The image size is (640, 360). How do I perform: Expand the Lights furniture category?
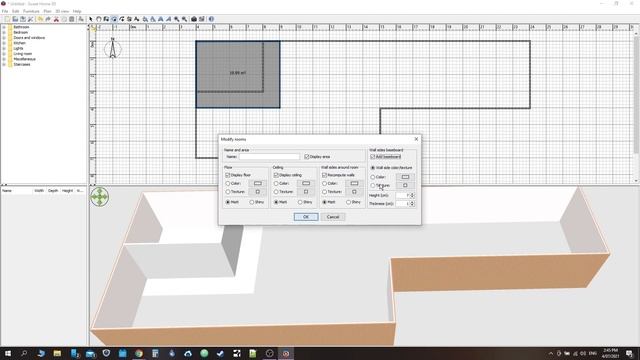click(4, 48)
